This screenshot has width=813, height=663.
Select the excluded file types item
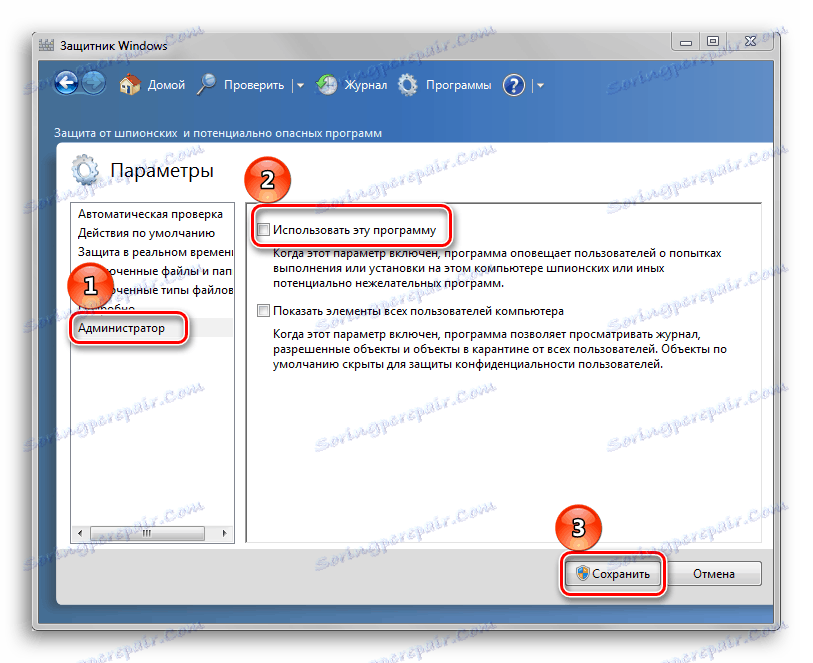tap(152, 290)
